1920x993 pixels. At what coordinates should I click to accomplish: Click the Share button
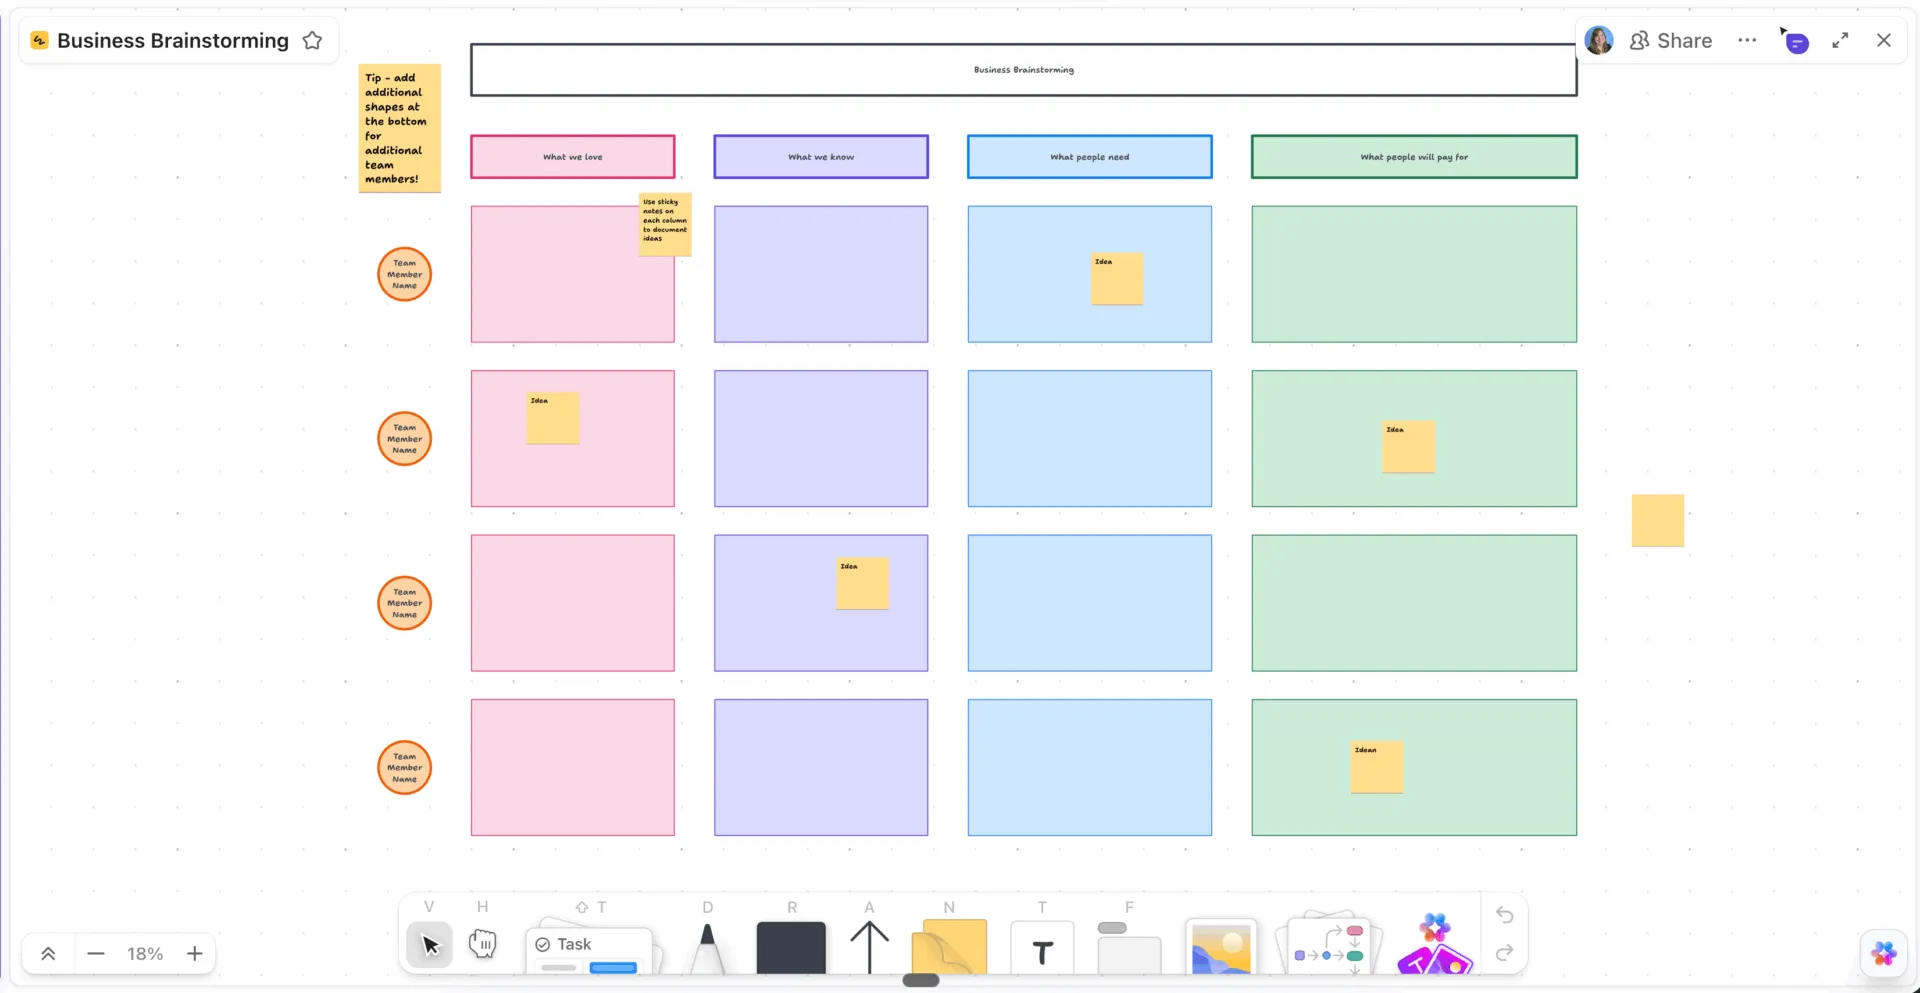[1671, 41]
